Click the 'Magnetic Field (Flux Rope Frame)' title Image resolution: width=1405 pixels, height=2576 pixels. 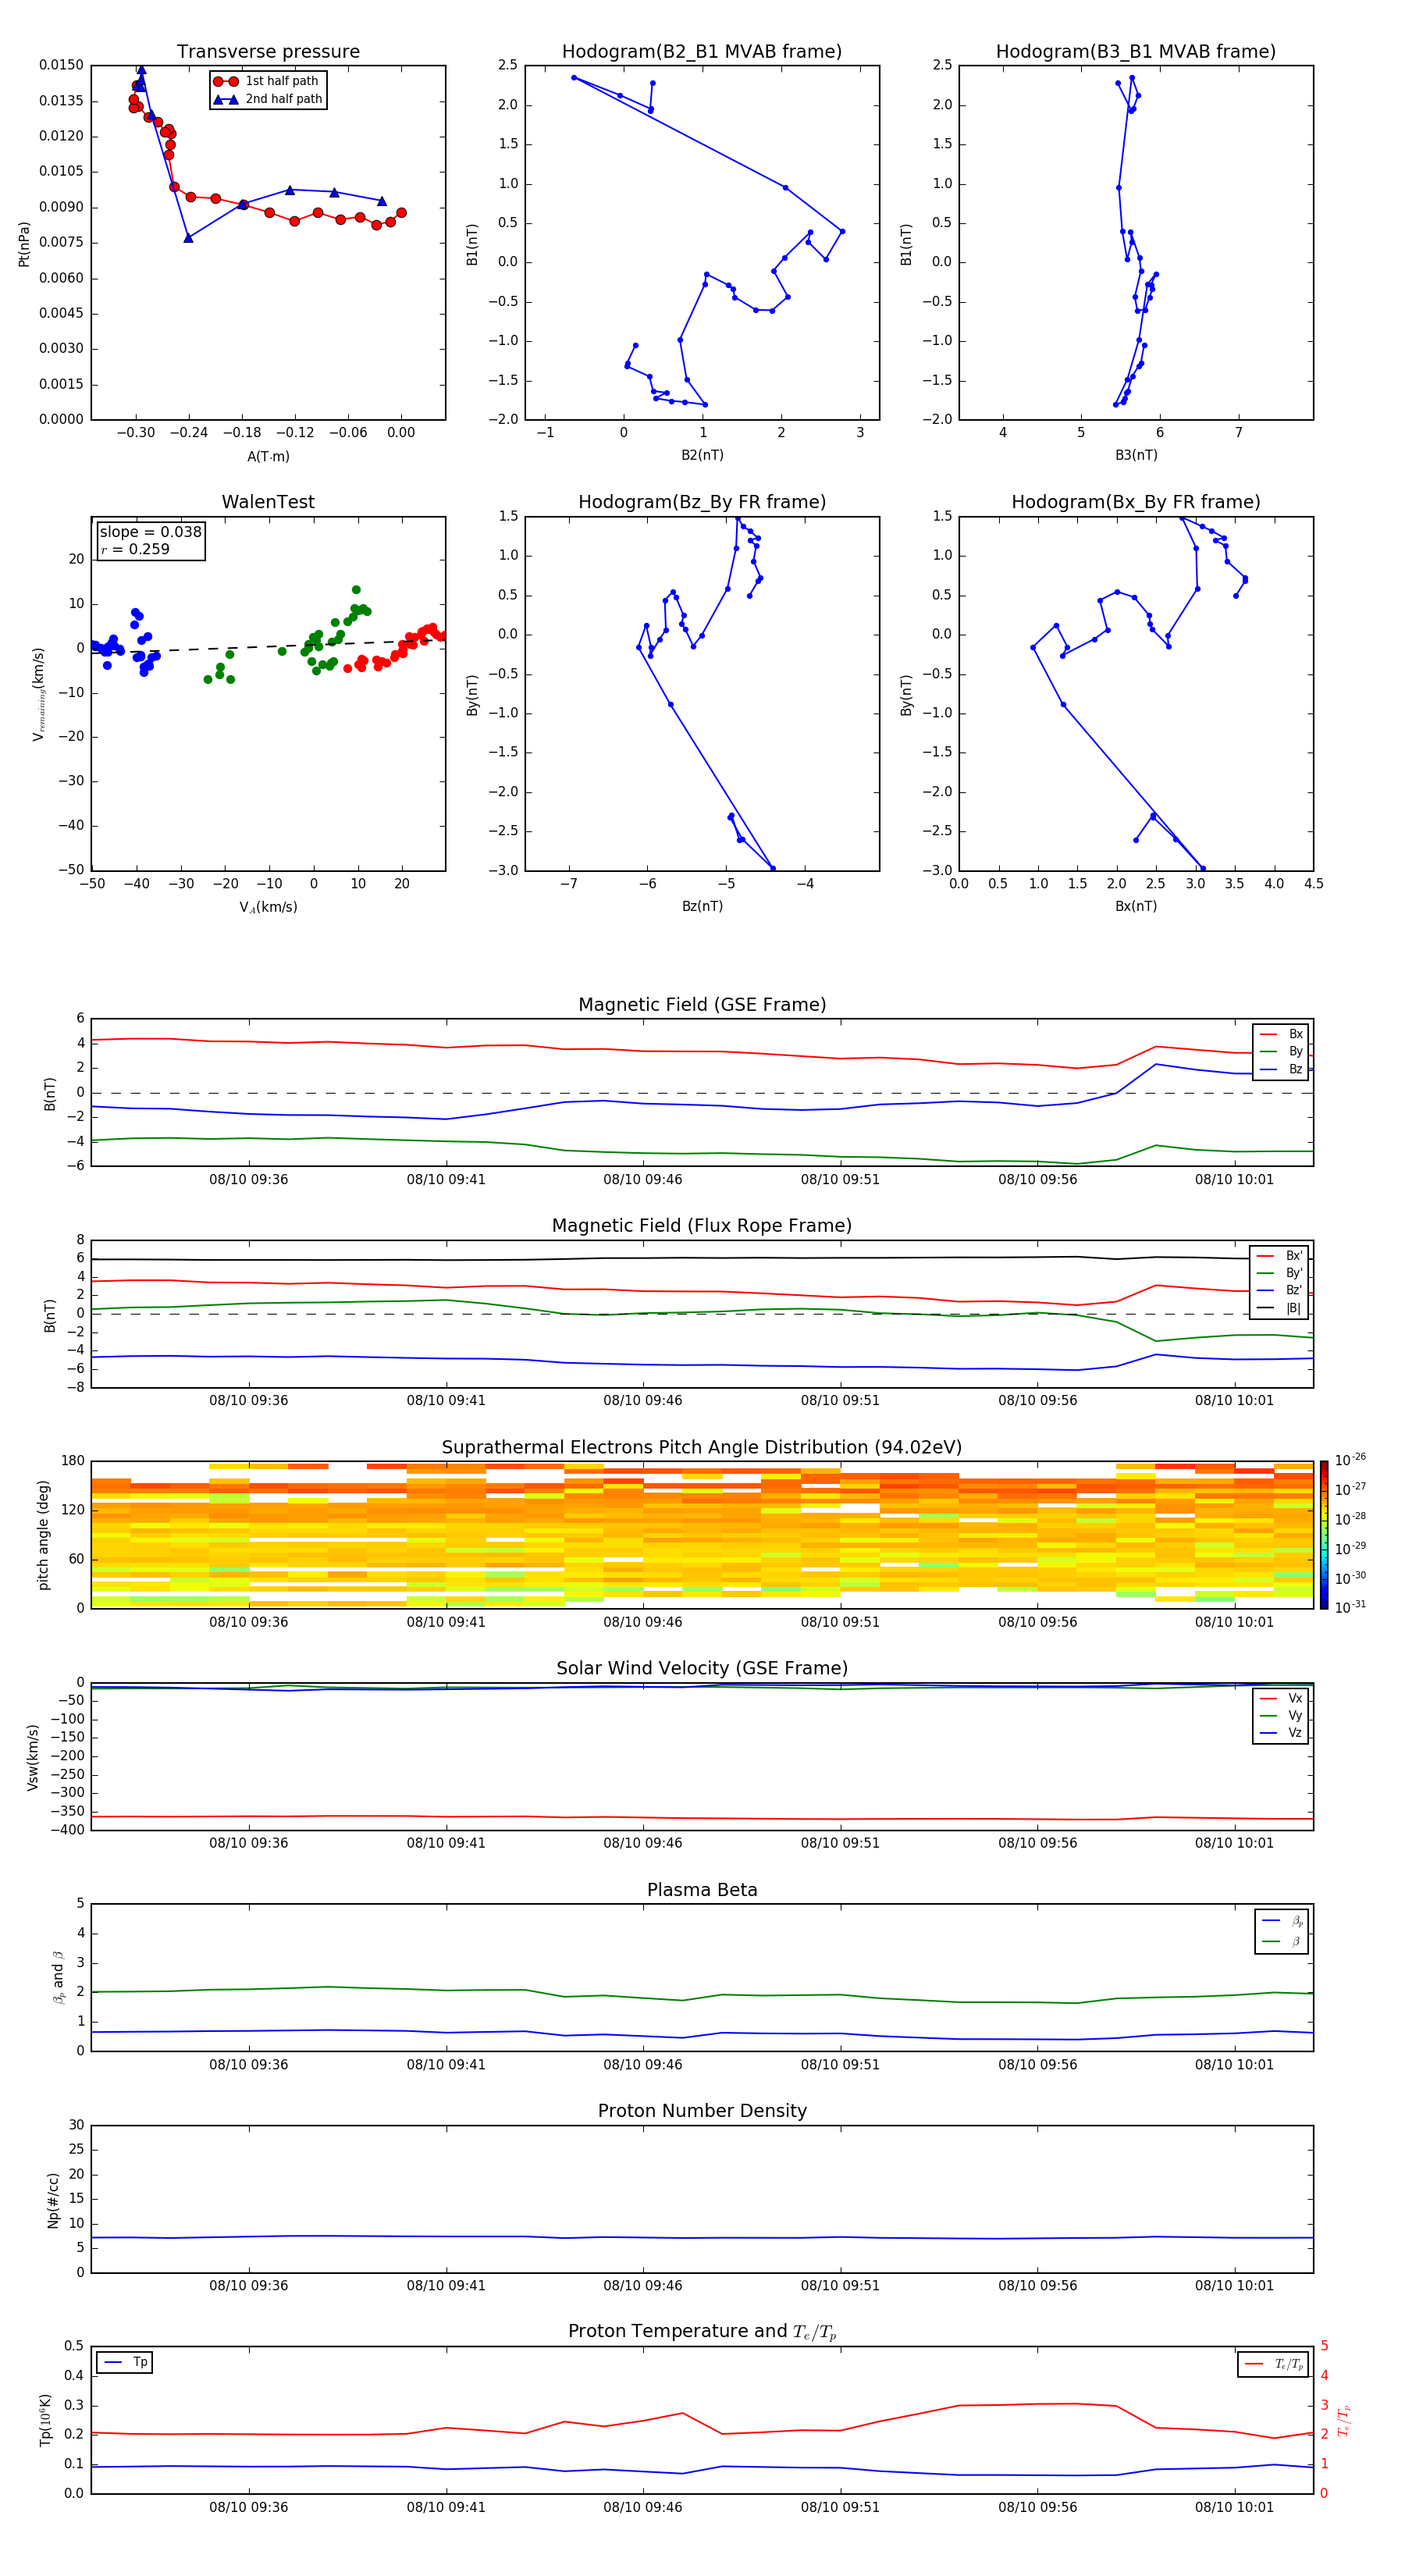[x=702, y=1226]
